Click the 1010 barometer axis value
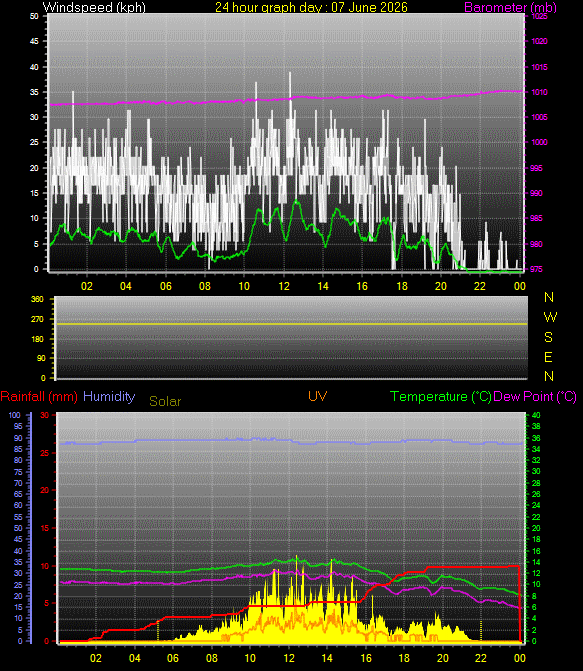This screenshot has height=671, width=583. click(539, 92)
